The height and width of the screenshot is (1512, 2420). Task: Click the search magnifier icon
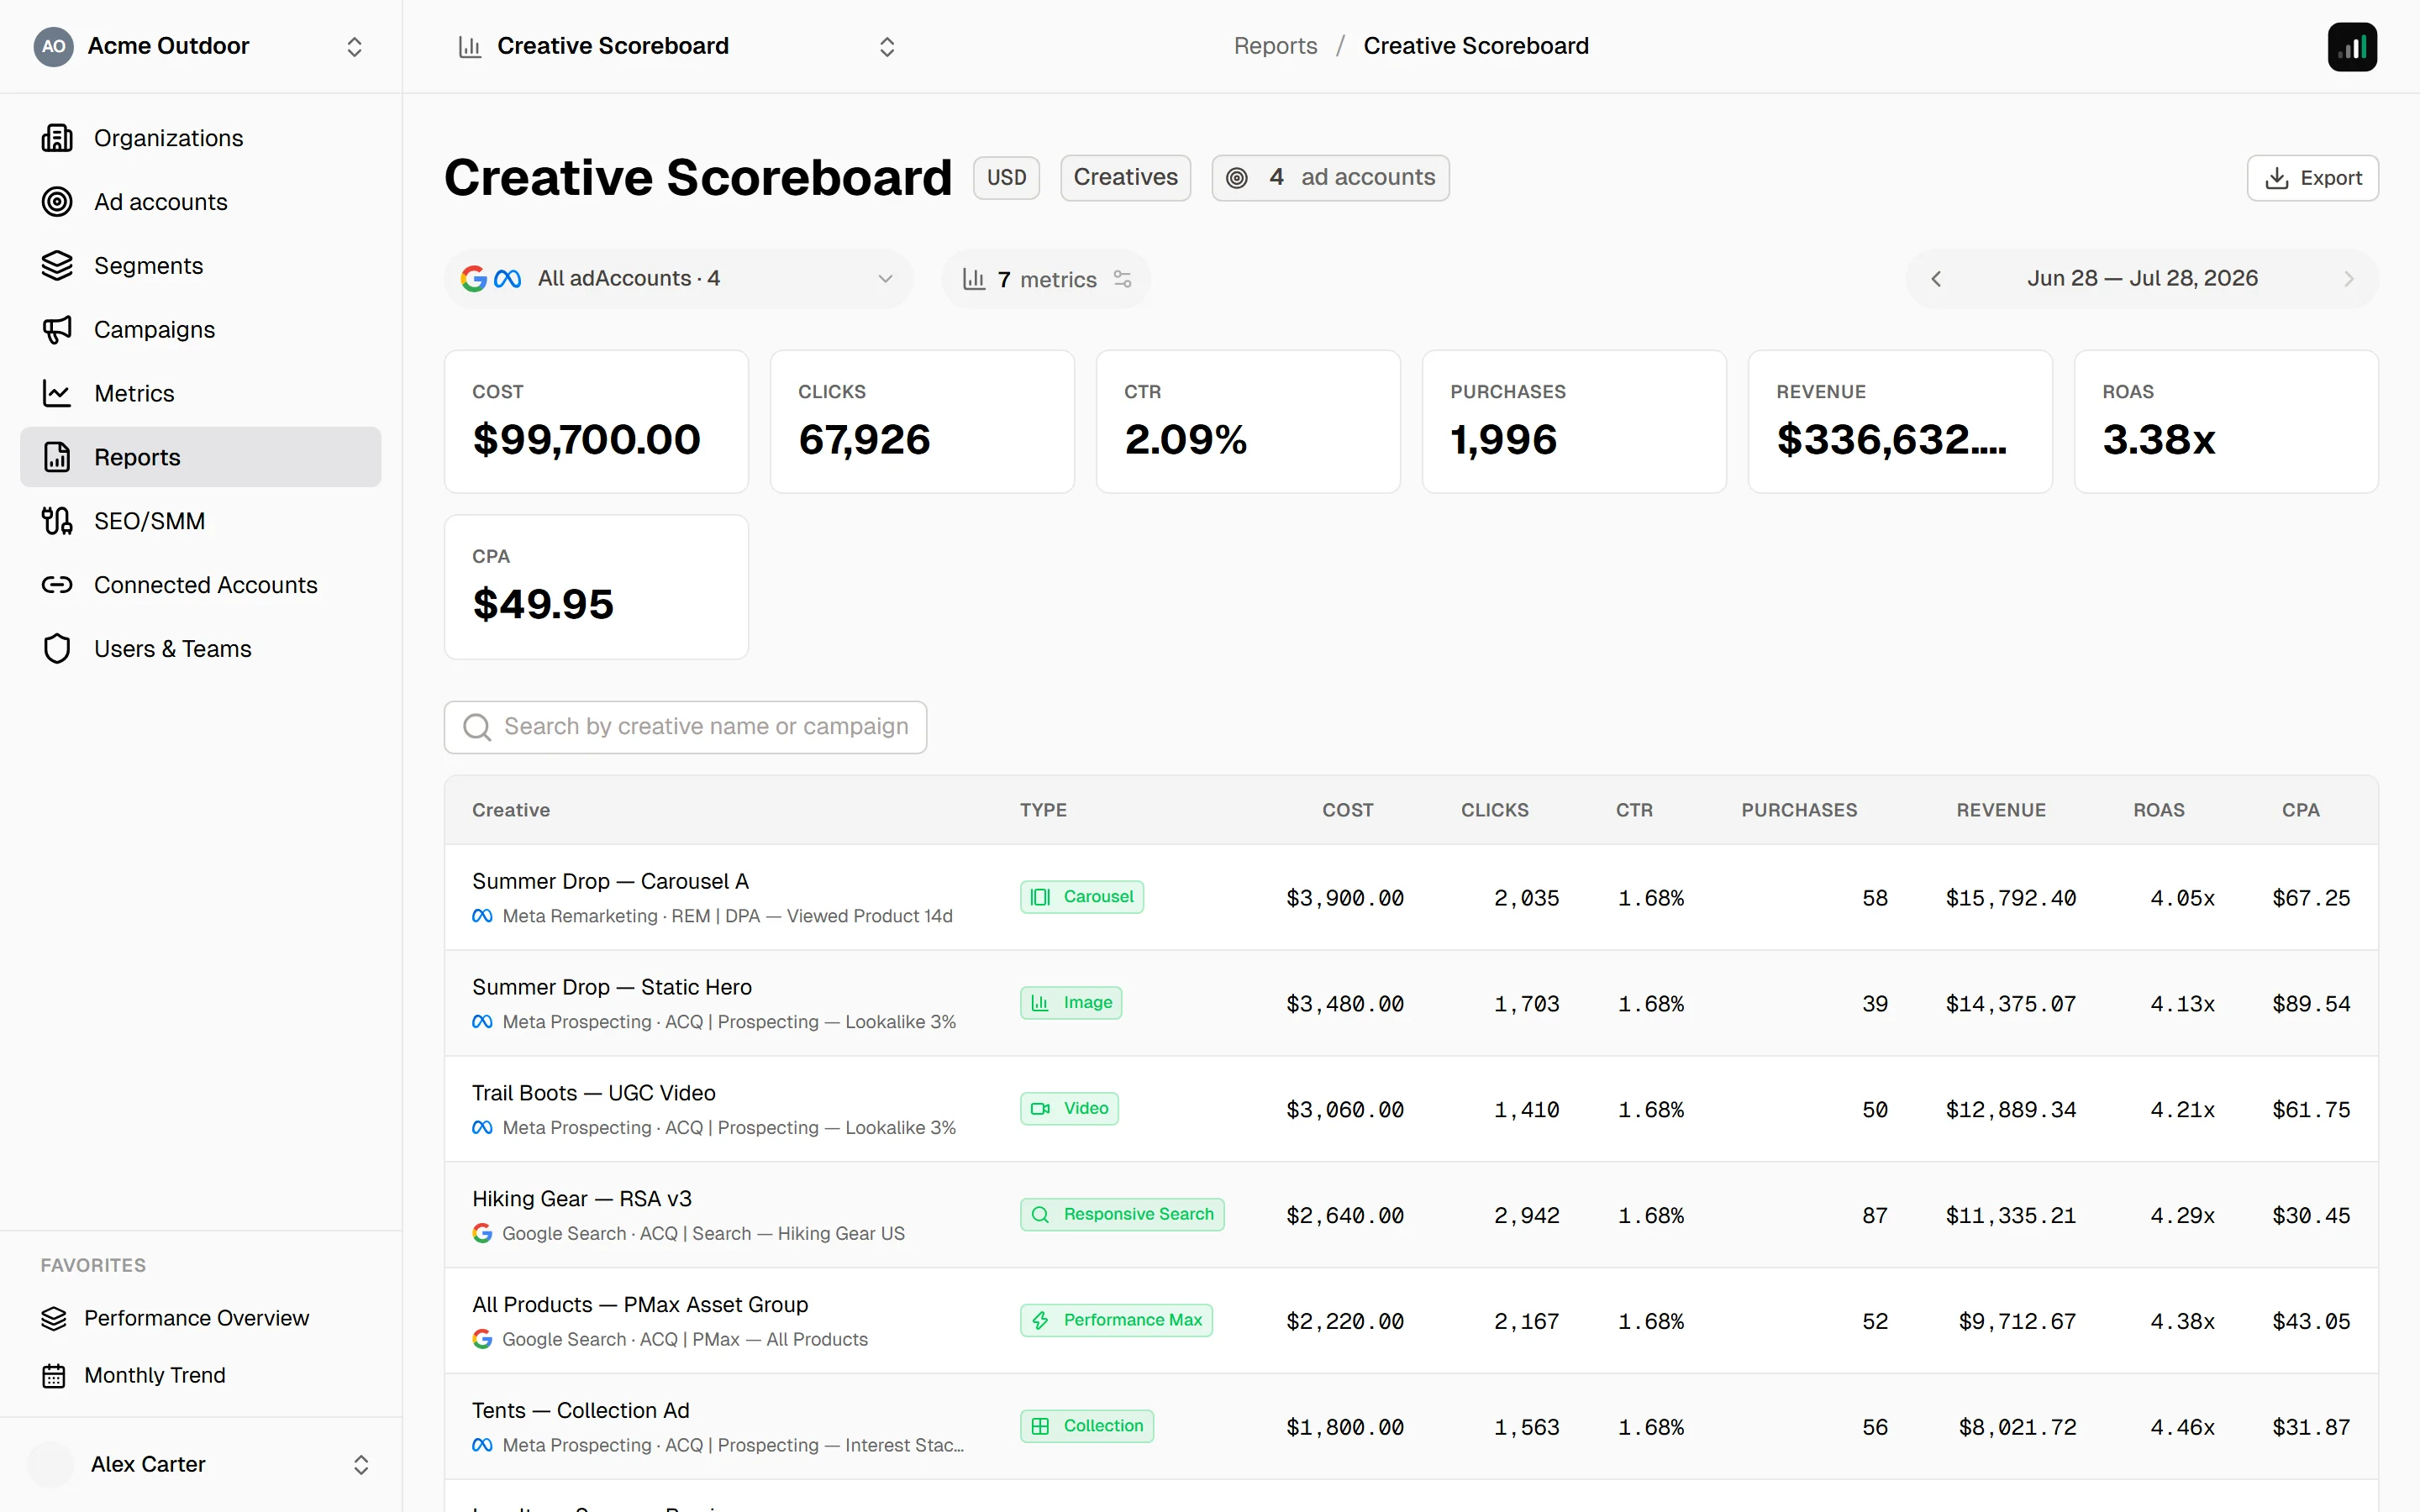tap(477, 727)
